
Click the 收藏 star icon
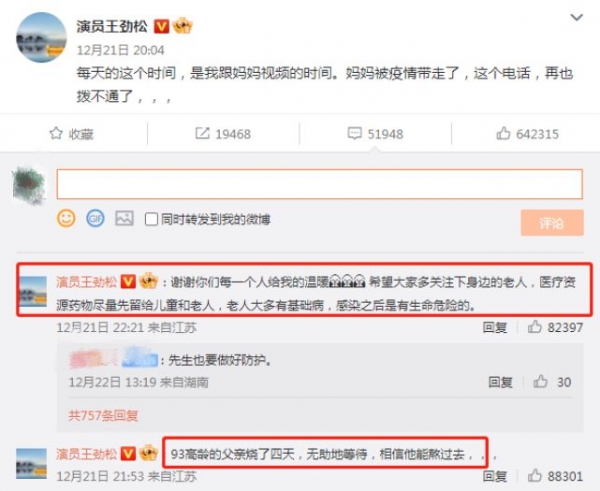click(56, 134)
